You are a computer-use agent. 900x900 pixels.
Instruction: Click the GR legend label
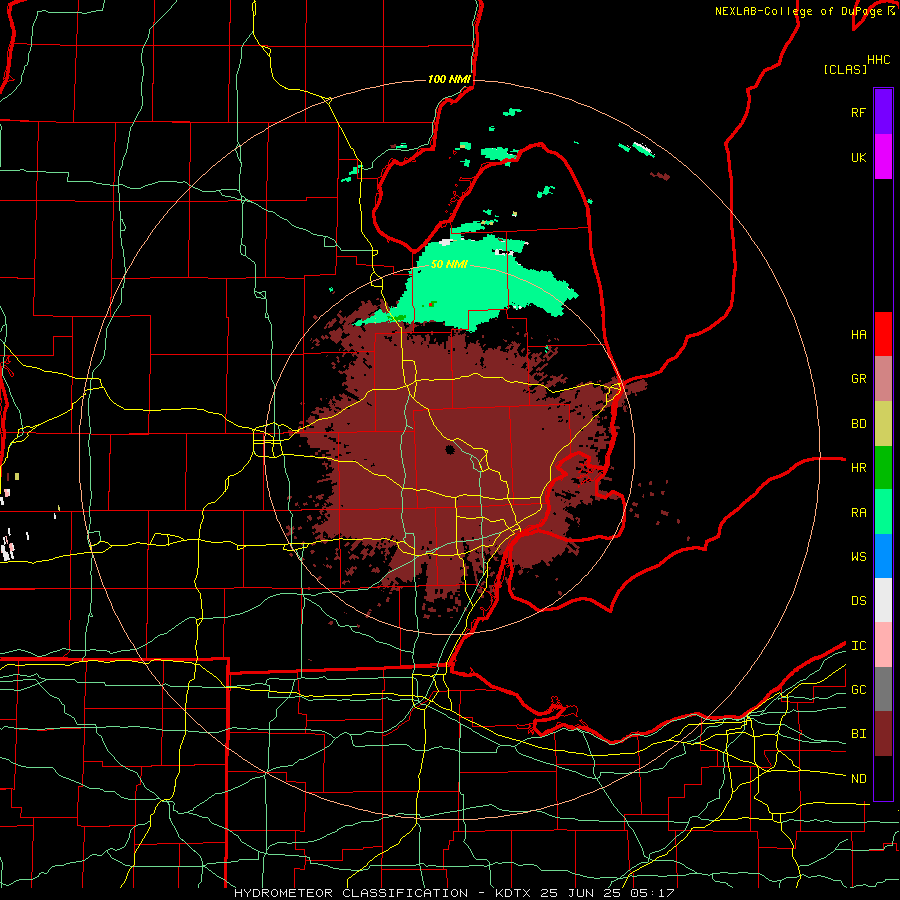click(x=858, y=379)
